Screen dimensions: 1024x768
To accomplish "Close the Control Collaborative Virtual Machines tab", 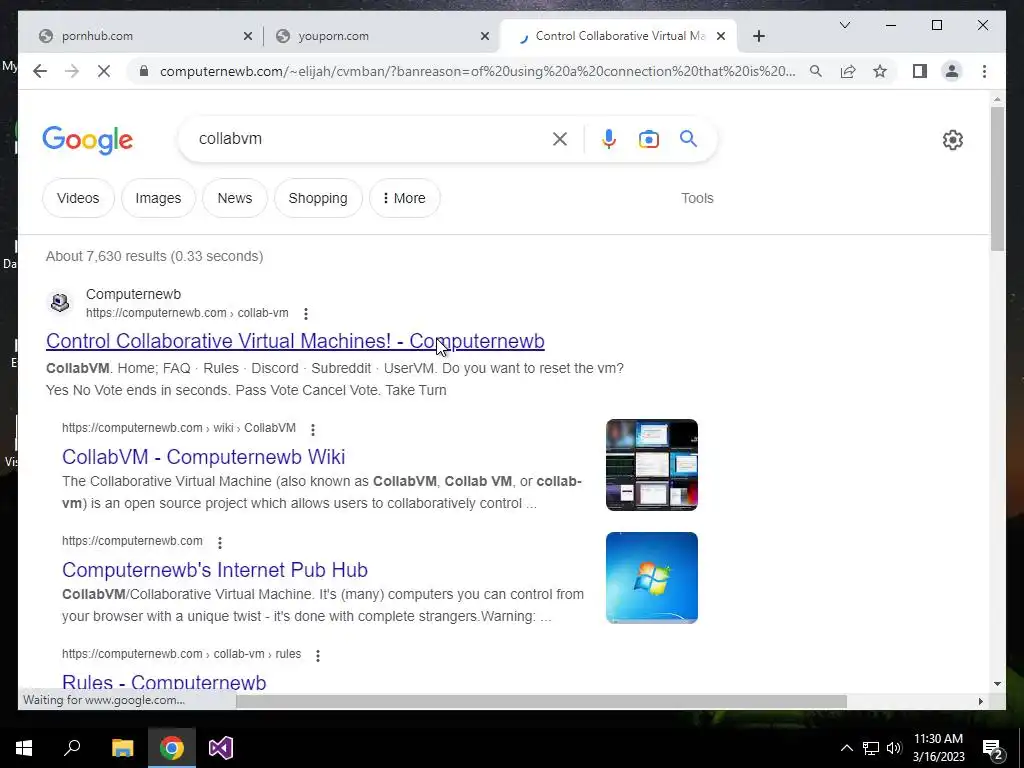I will tap(721, 37).
